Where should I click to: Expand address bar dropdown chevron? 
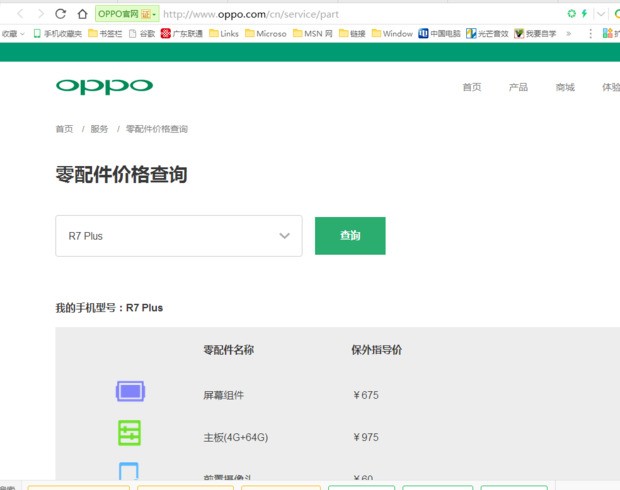coord(601,14)
